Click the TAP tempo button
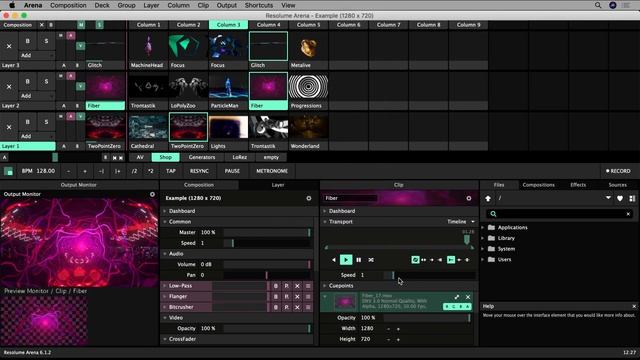The image size is (640, 360). [171, 171]
